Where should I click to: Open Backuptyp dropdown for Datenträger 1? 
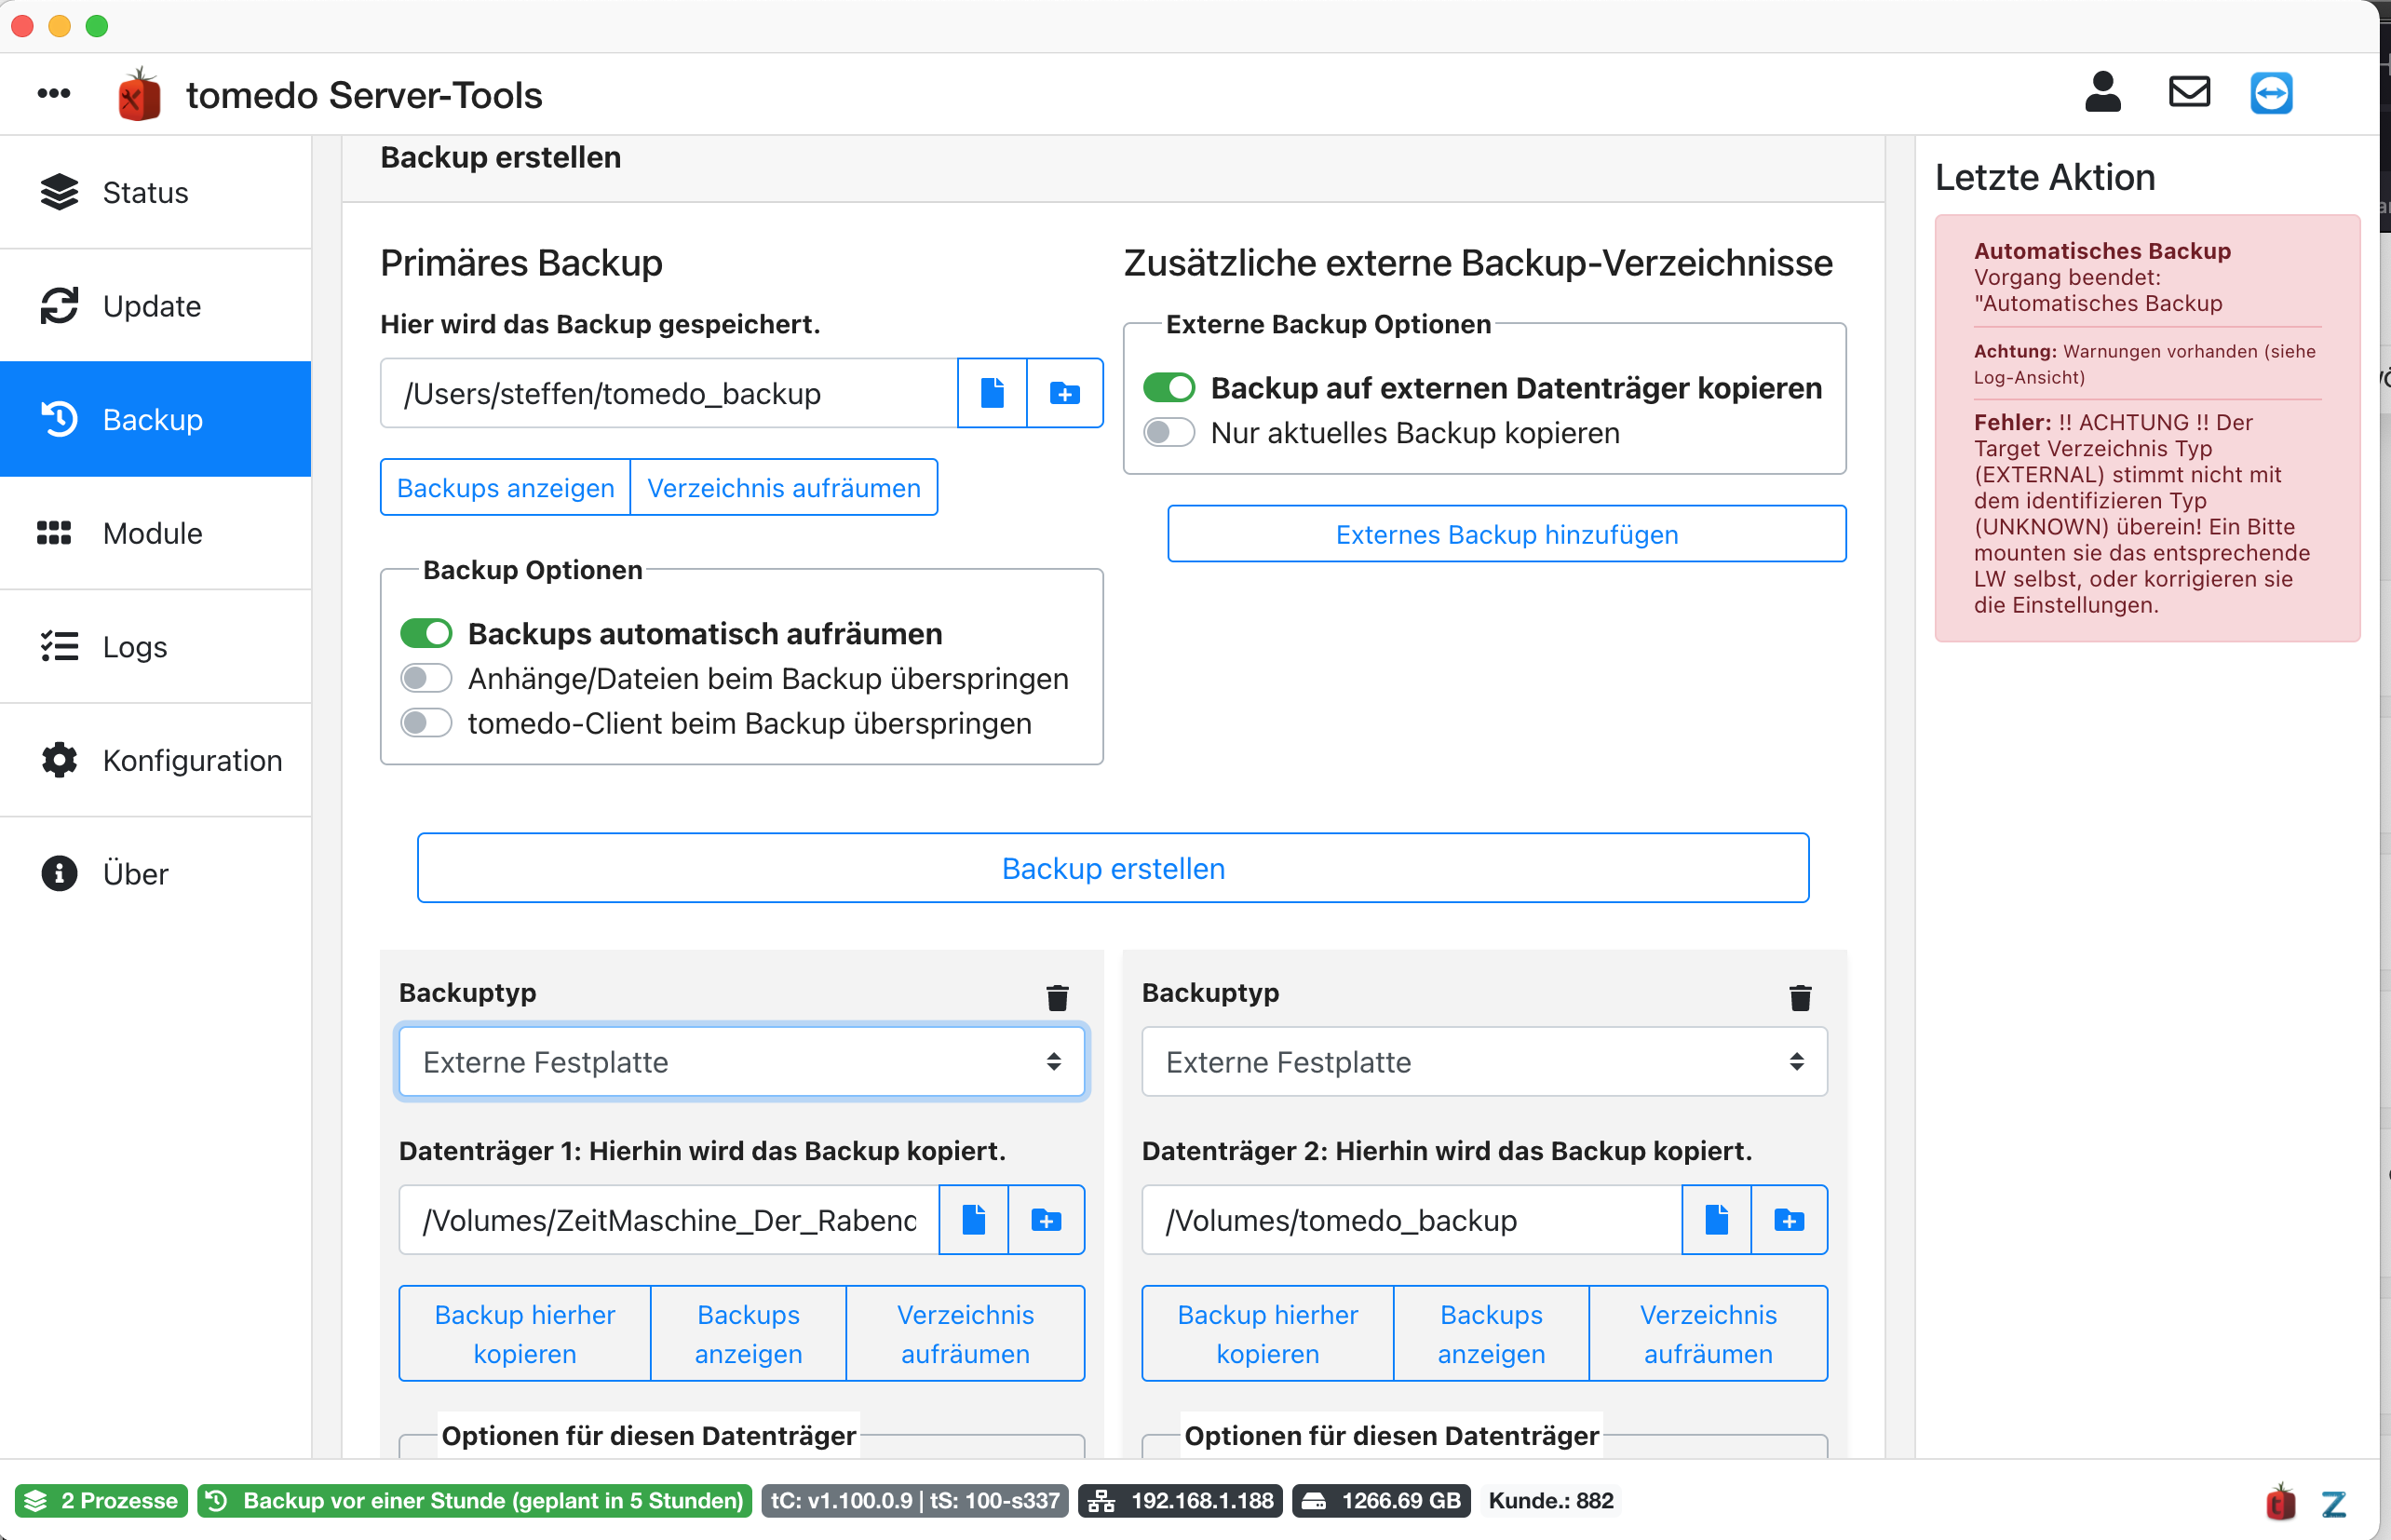[x=741, y=1061]
